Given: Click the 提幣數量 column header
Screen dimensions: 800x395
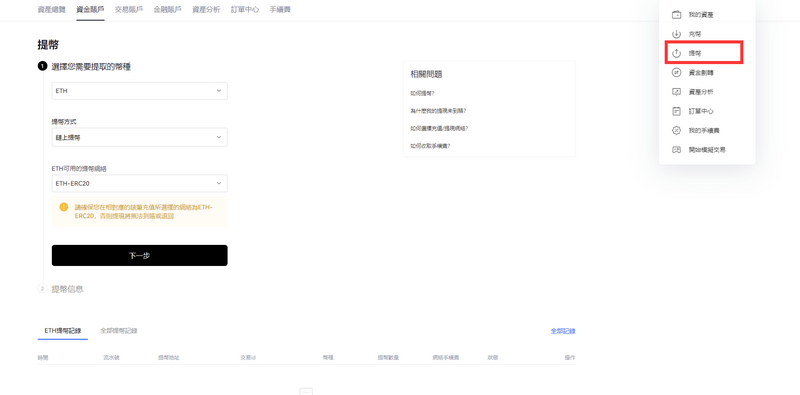Looking at the screenshot, I should click(x=388, y=358).
